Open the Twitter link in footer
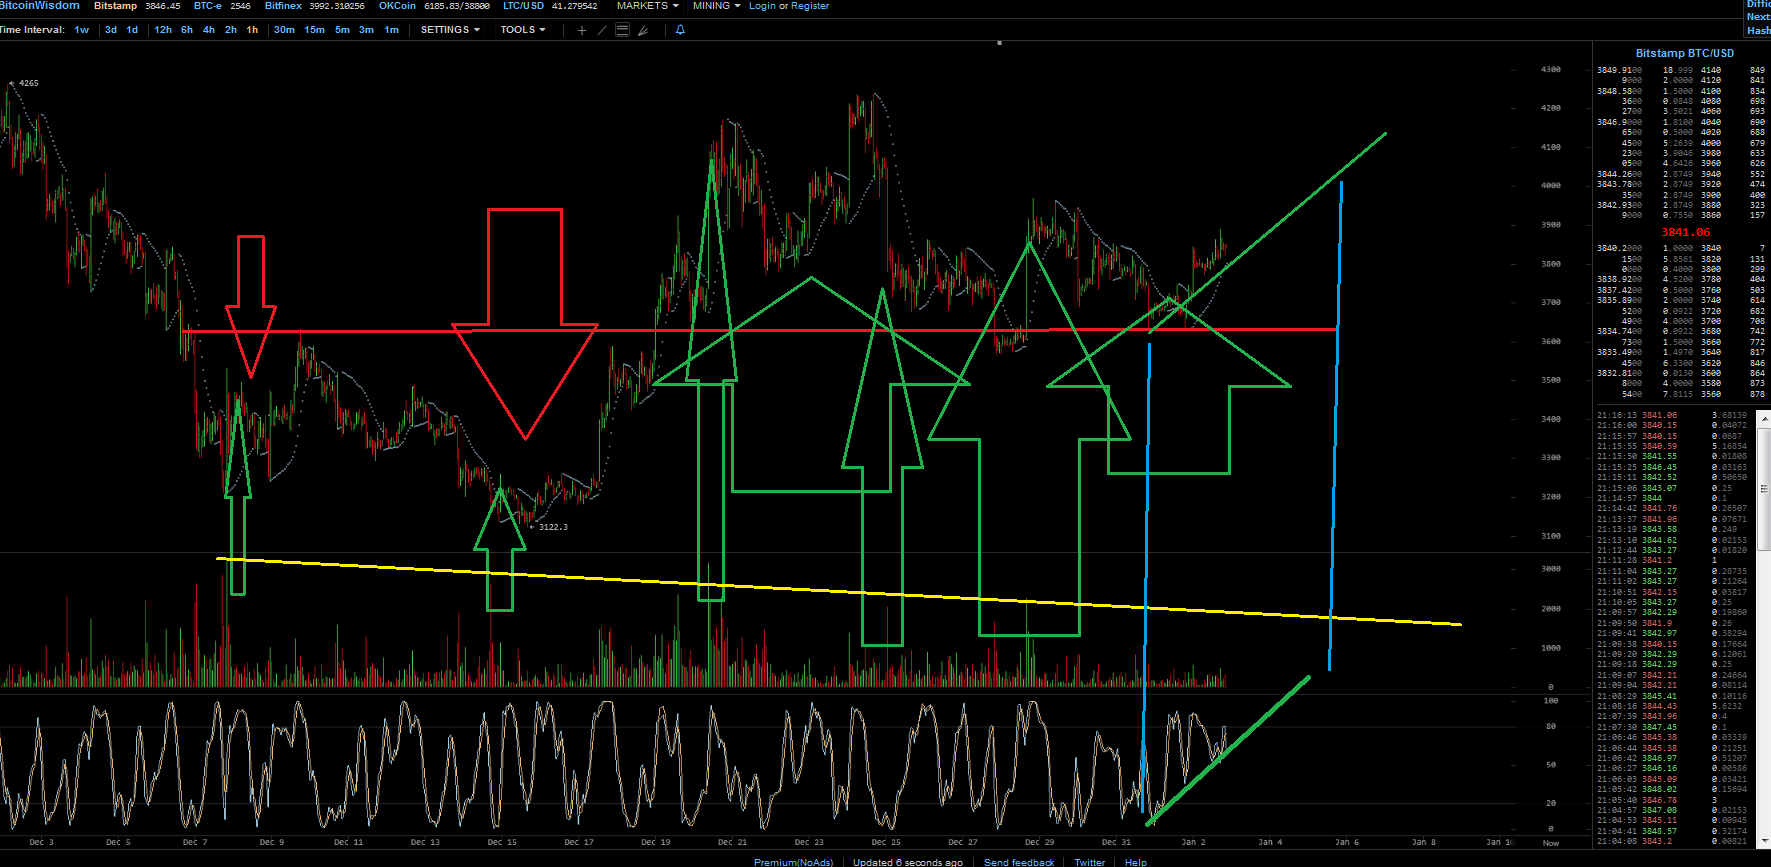Viewport: 1771px width, 867px height. (1090, 862)
